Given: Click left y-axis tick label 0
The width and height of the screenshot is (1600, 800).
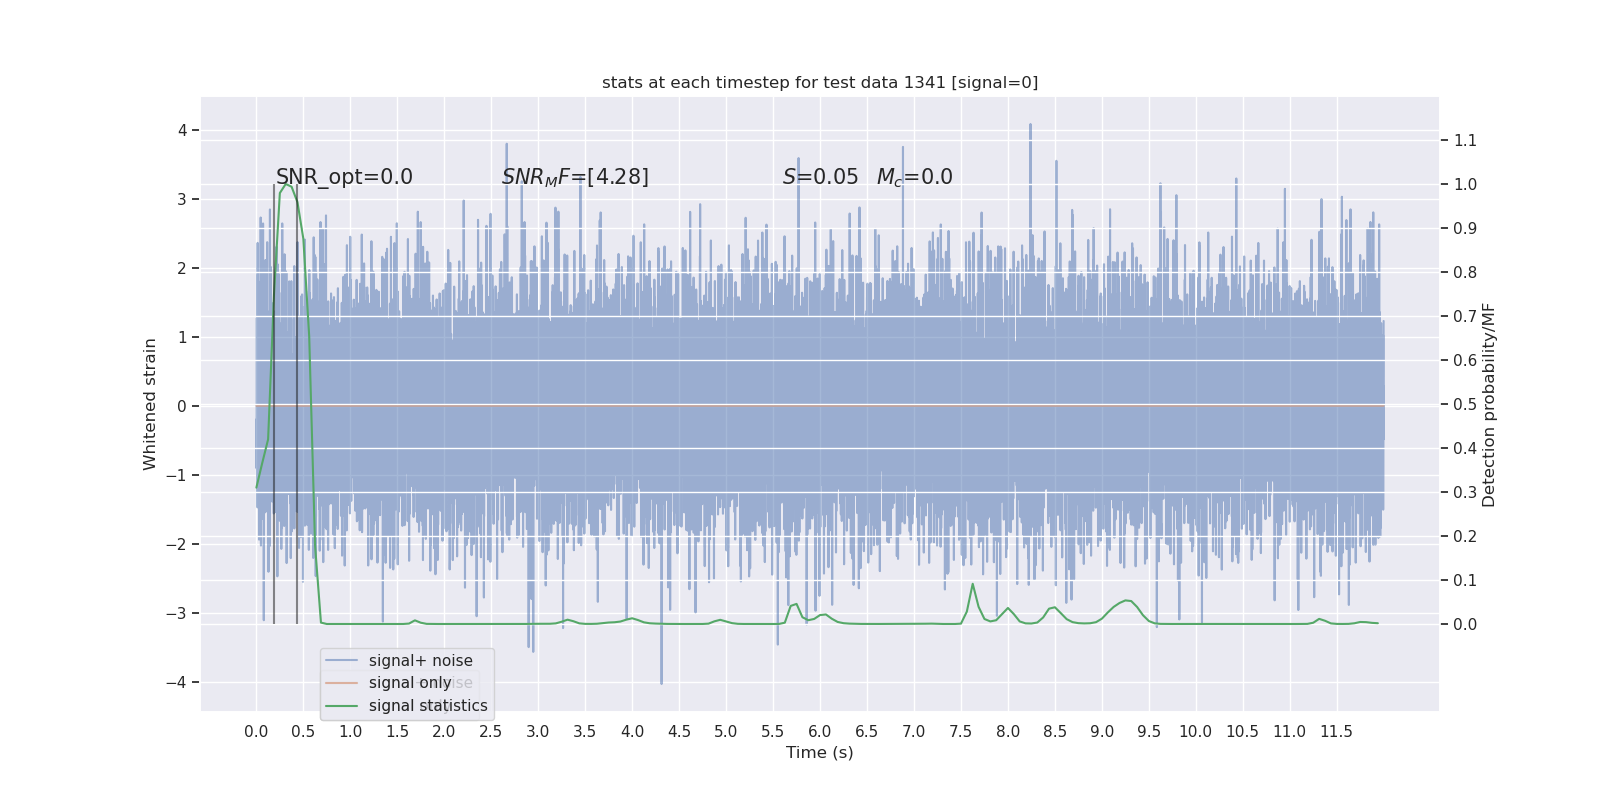Looking at the screenshot, I should (183, 406).
